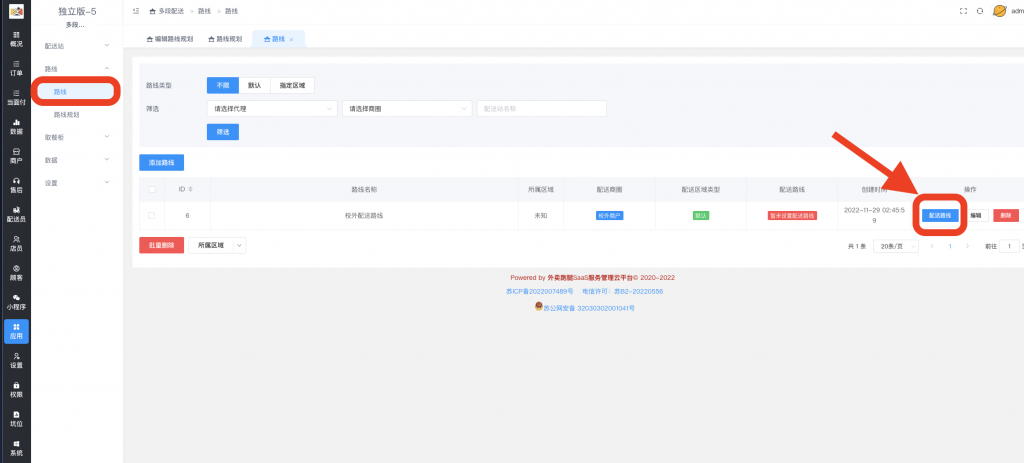Screen dimensions: 1024x463
Task: Open the 概况 overview sidebar icon
Action: click(16, 39)
